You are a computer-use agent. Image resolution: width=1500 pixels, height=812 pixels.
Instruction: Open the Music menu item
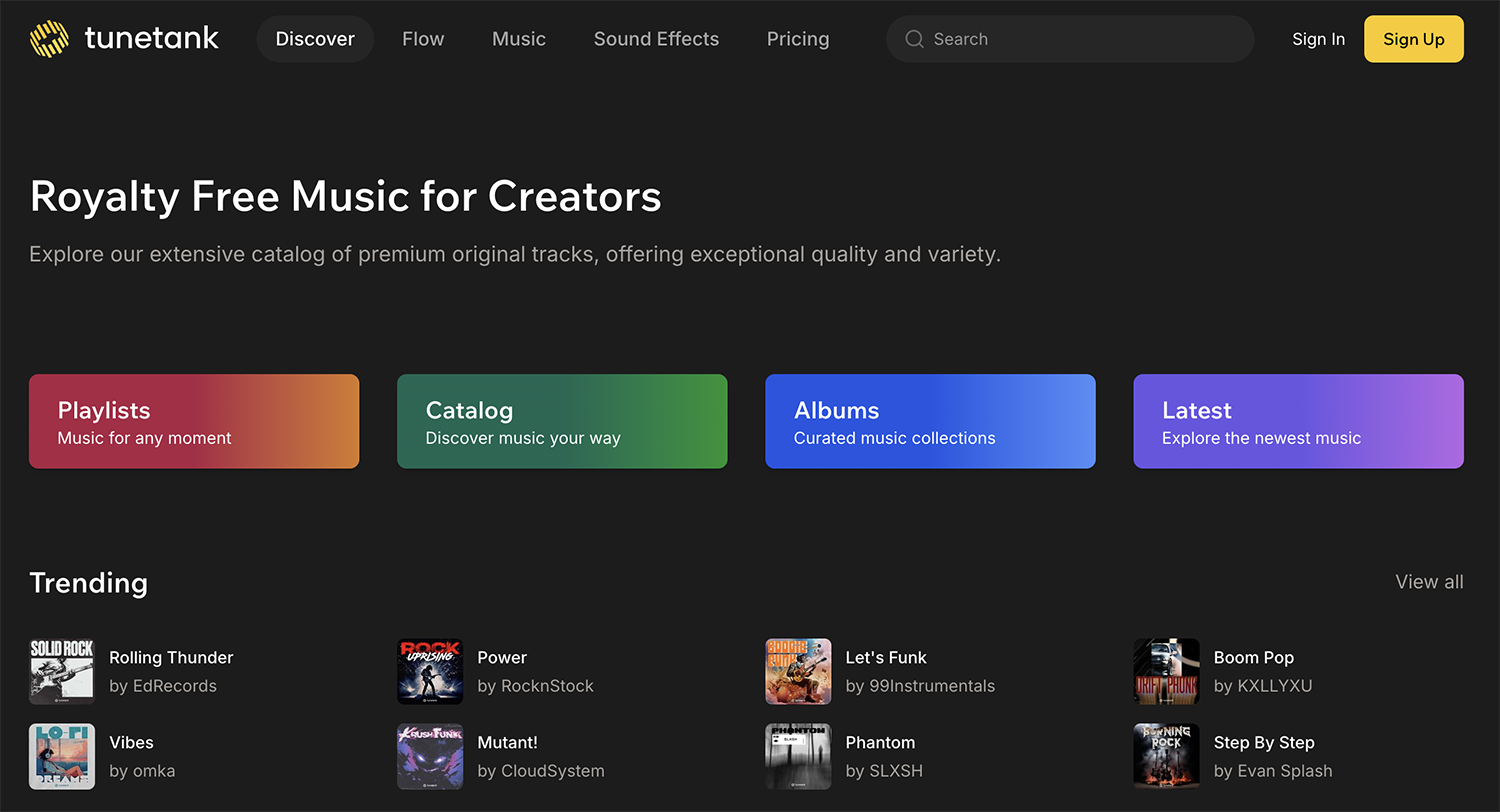pos(519,39)
